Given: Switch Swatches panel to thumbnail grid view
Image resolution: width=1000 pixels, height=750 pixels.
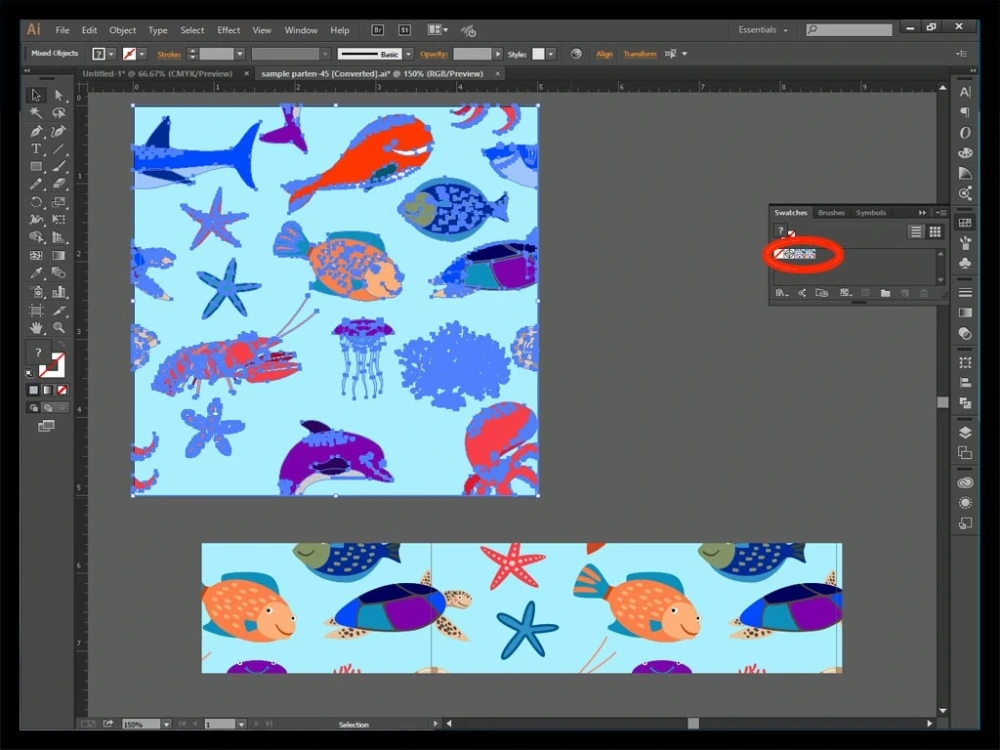Looking at the screenshot, I should tap(935, 232).
